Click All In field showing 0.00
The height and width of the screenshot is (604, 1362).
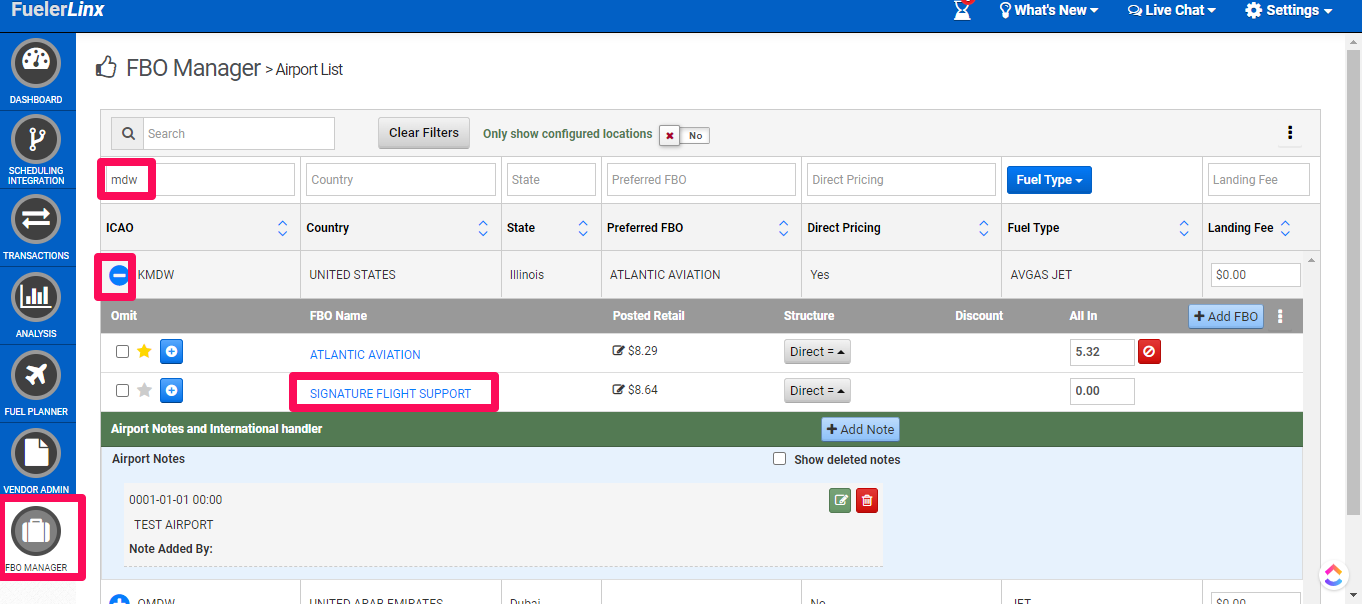1102,391
